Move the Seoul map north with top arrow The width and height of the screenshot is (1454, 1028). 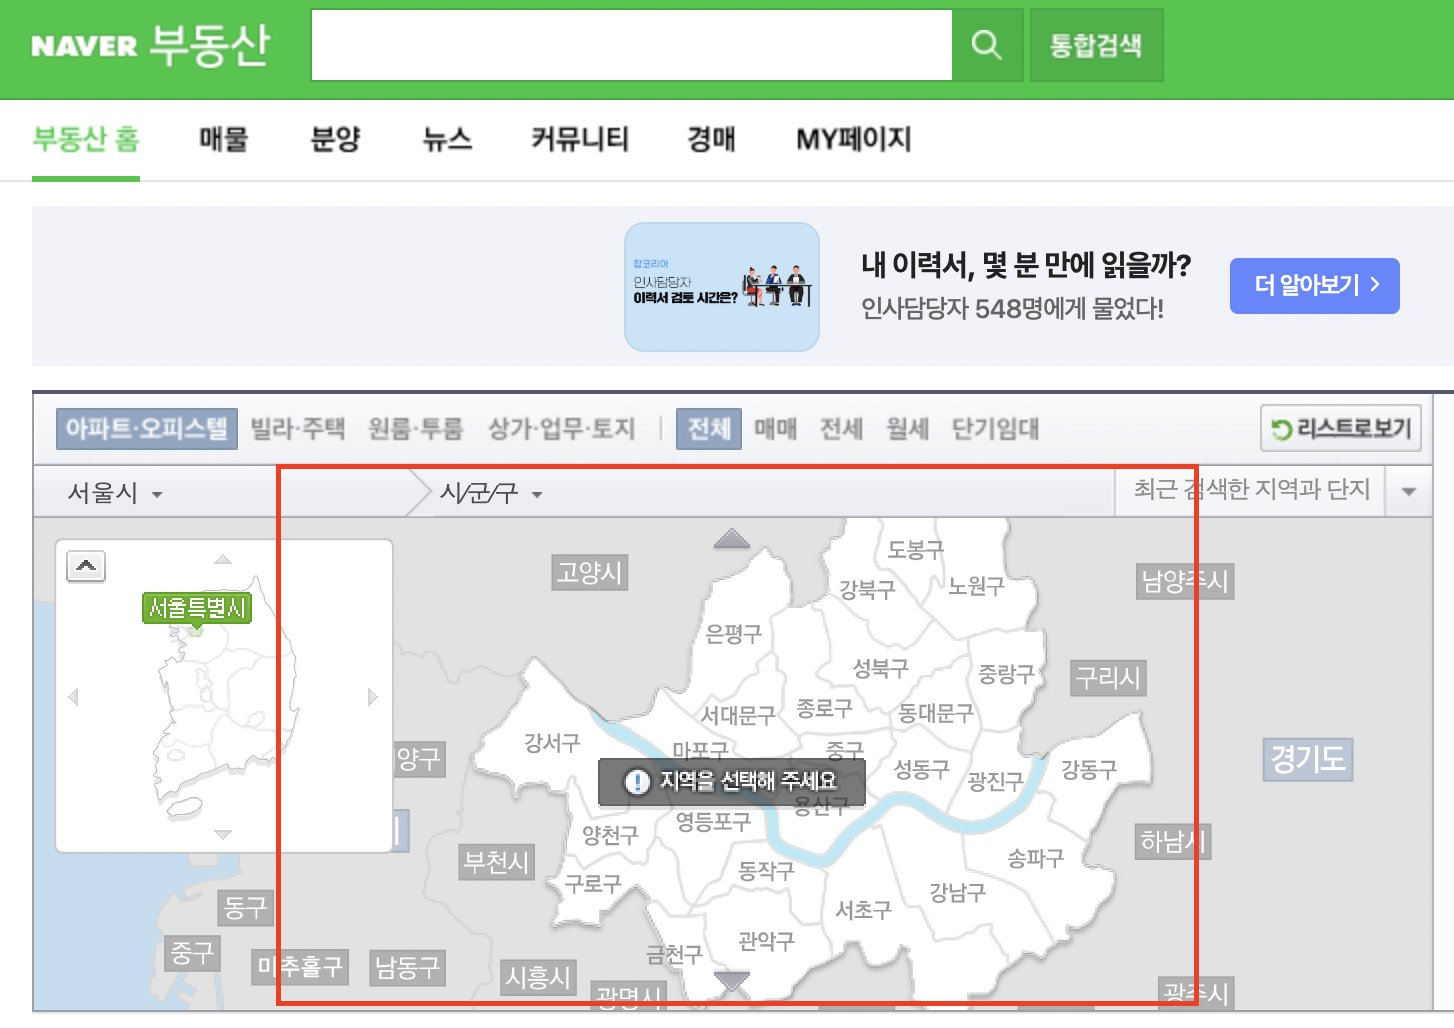[x=732, y=538]
